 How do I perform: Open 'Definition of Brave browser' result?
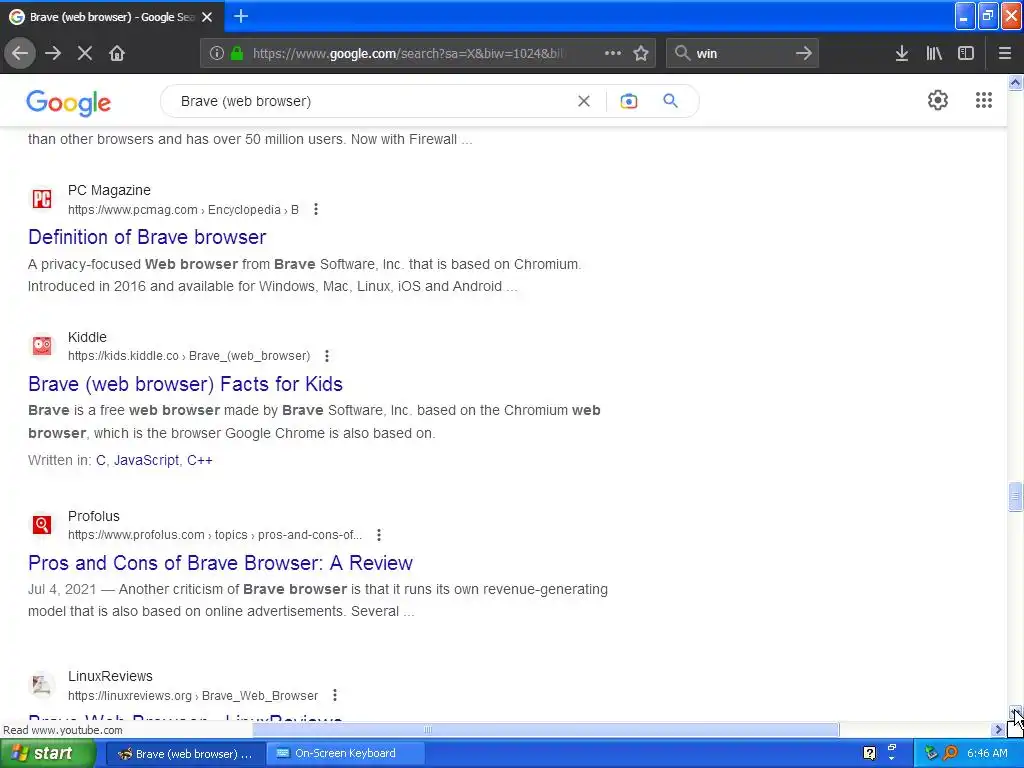(147, 237)
